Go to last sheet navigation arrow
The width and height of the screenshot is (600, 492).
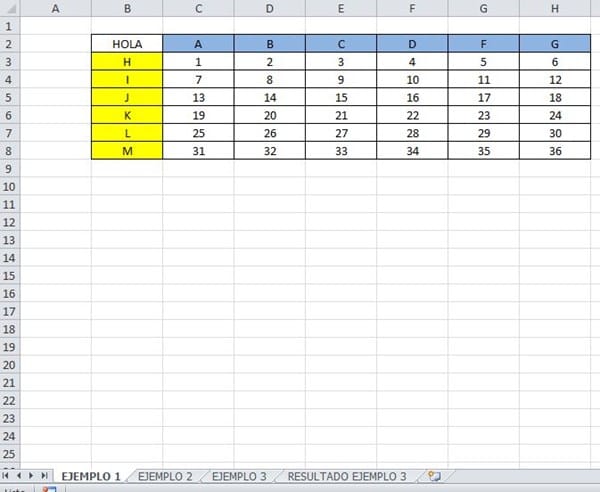(44, 476)
